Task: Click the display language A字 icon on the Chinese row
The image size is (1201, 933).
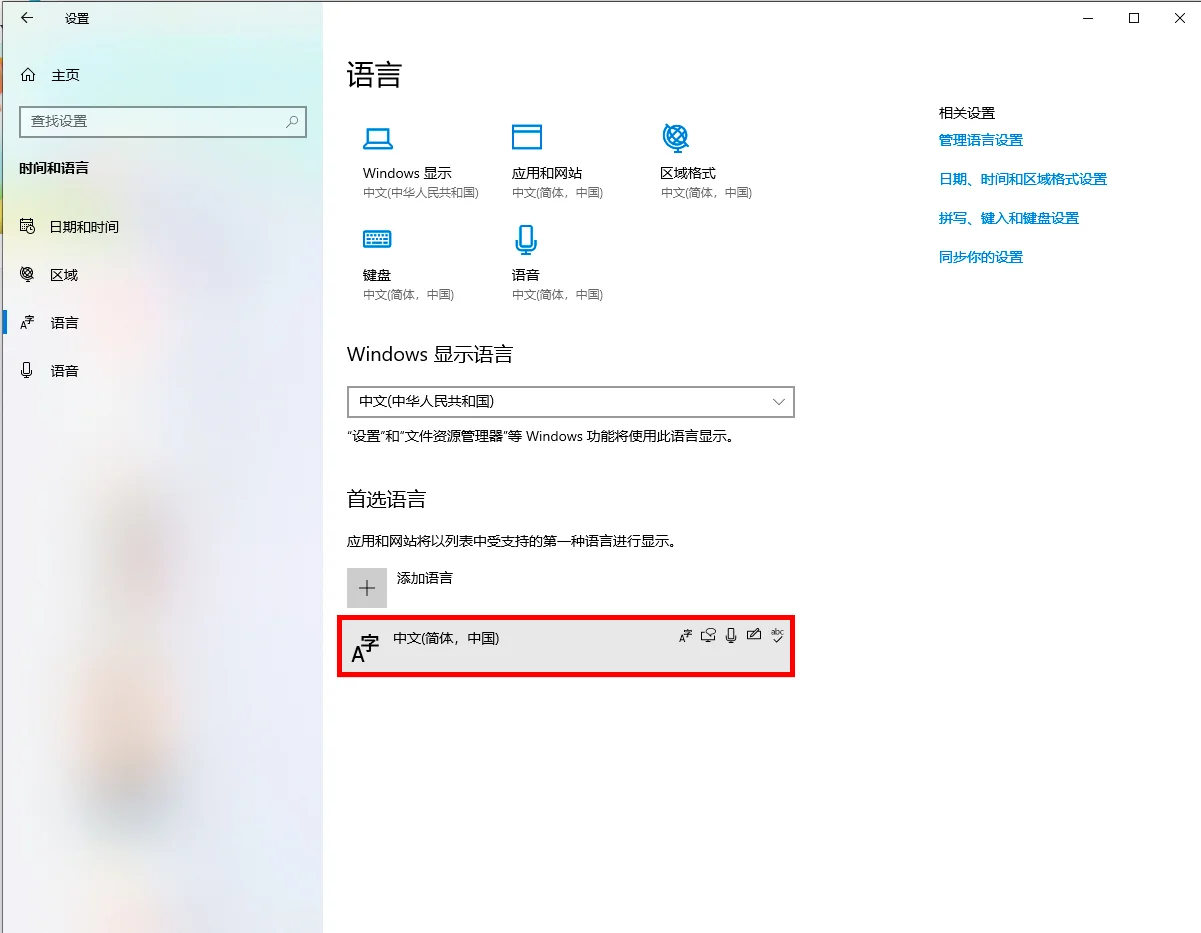Action: click(685, 635)
